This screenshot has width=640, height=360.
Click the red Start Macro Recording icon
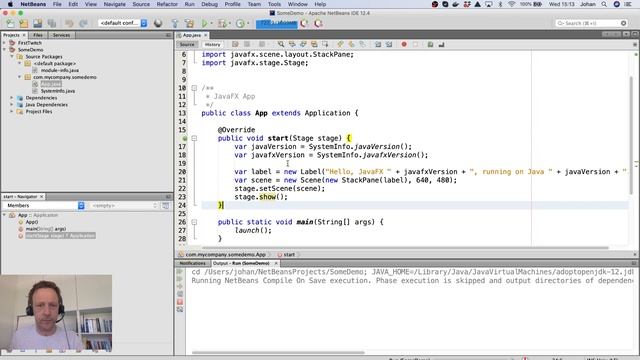click(404, 44)
